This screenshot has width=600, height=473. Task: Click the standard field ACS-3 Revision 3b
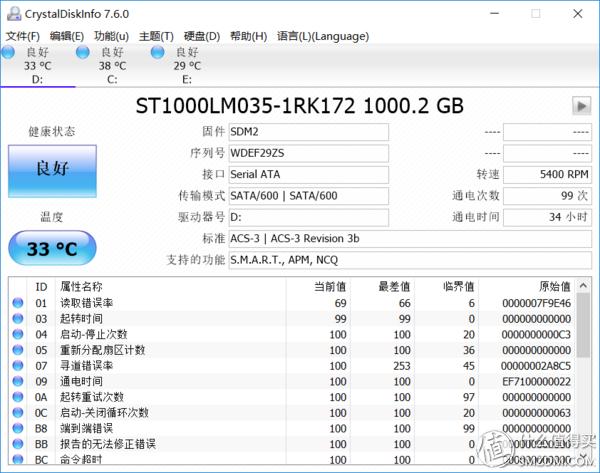[x=410, y=239]
